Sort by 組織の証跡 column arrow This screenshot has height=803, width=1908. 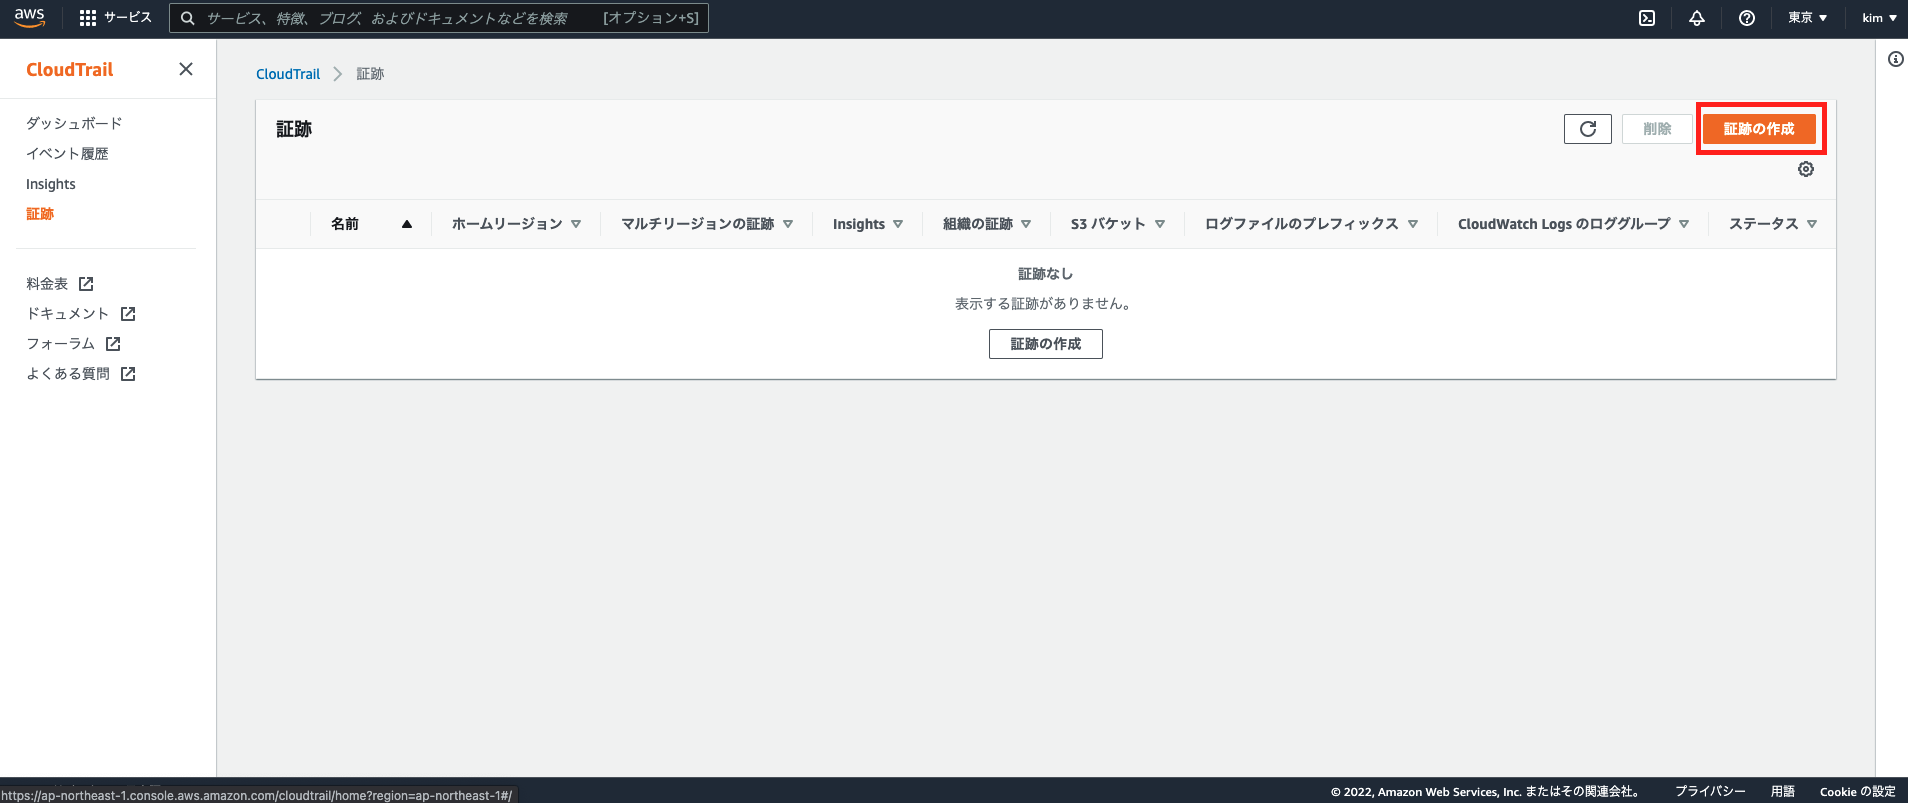(x=1026, y=224)
